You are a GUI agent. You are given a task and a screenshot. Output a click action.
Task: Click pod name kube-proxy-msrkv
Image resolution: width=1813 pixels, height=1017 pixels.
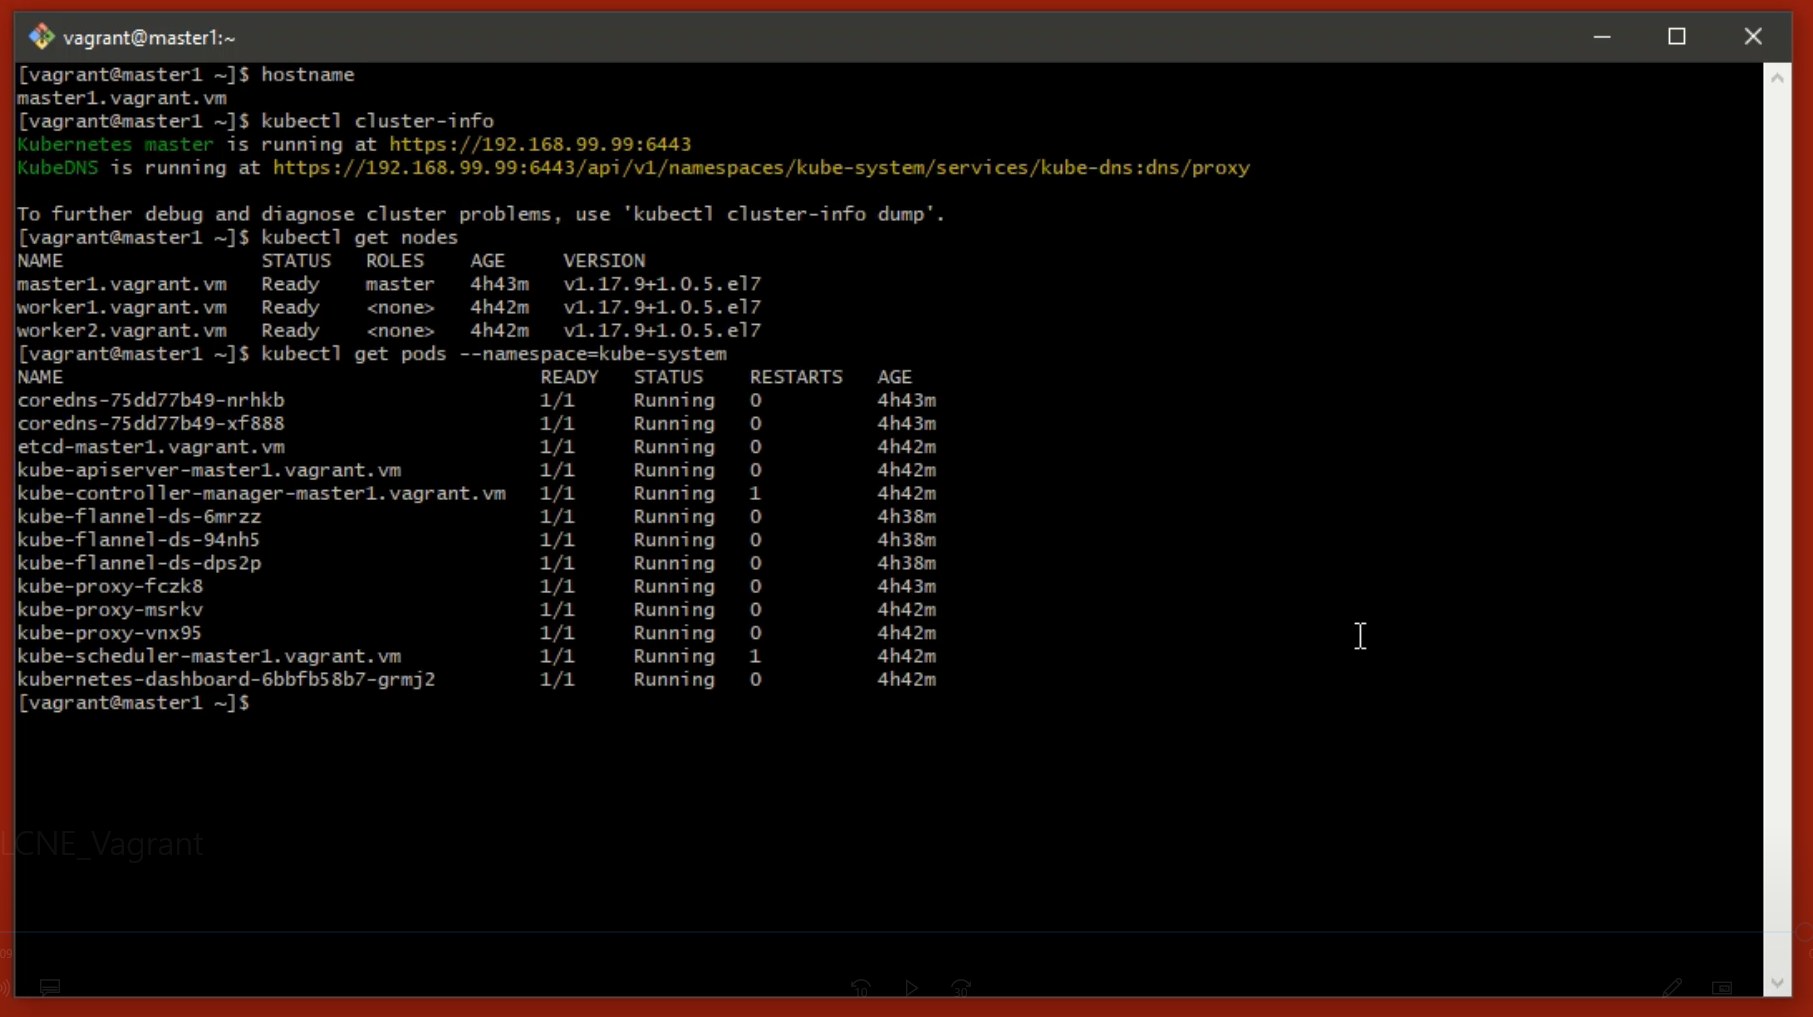(x=110, y=610)
